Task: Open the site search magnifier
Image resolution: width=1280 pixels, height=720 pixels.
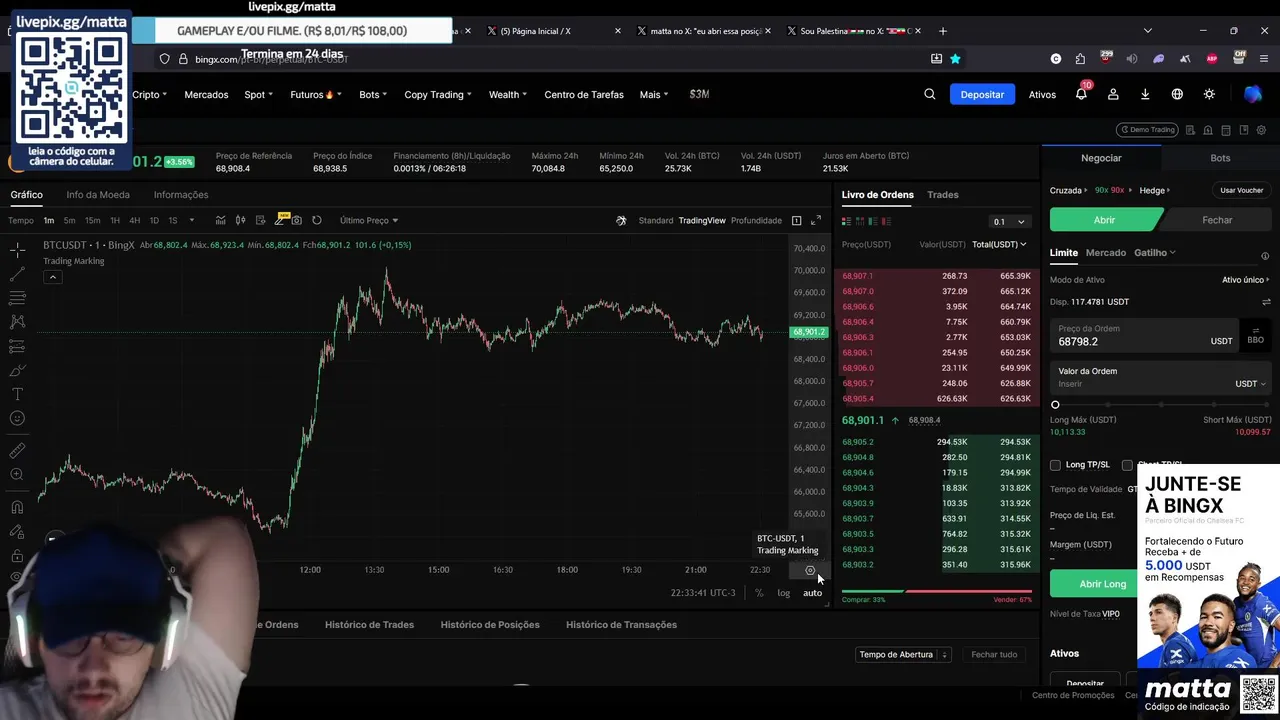Action: click(x=930, y=94)
